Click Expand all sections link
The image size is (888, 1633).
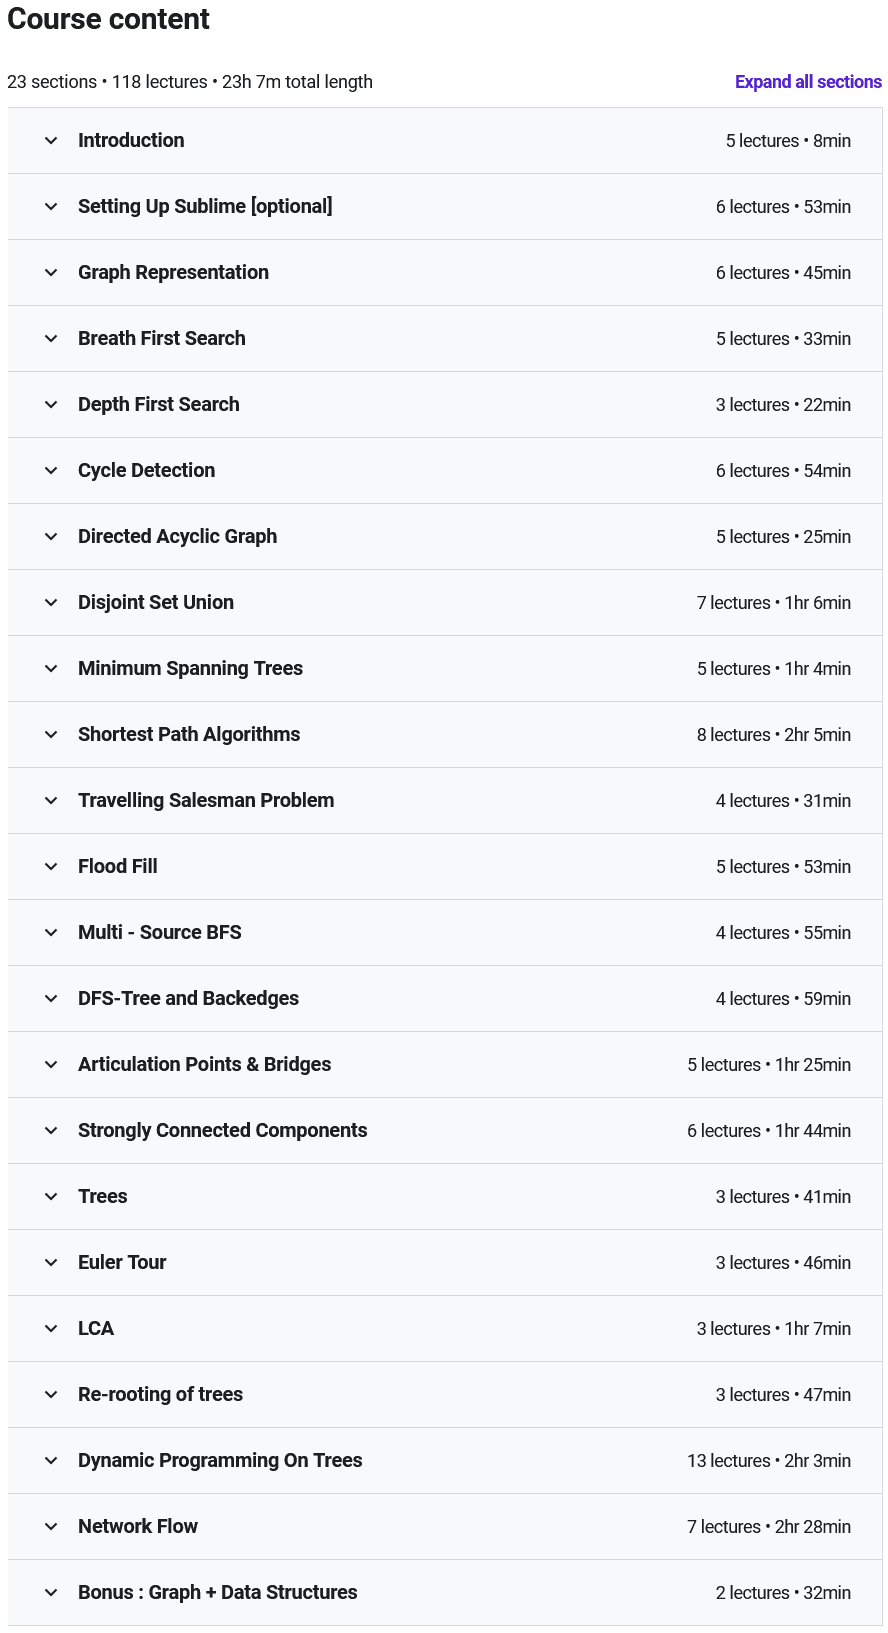click(x=808, y=82)
